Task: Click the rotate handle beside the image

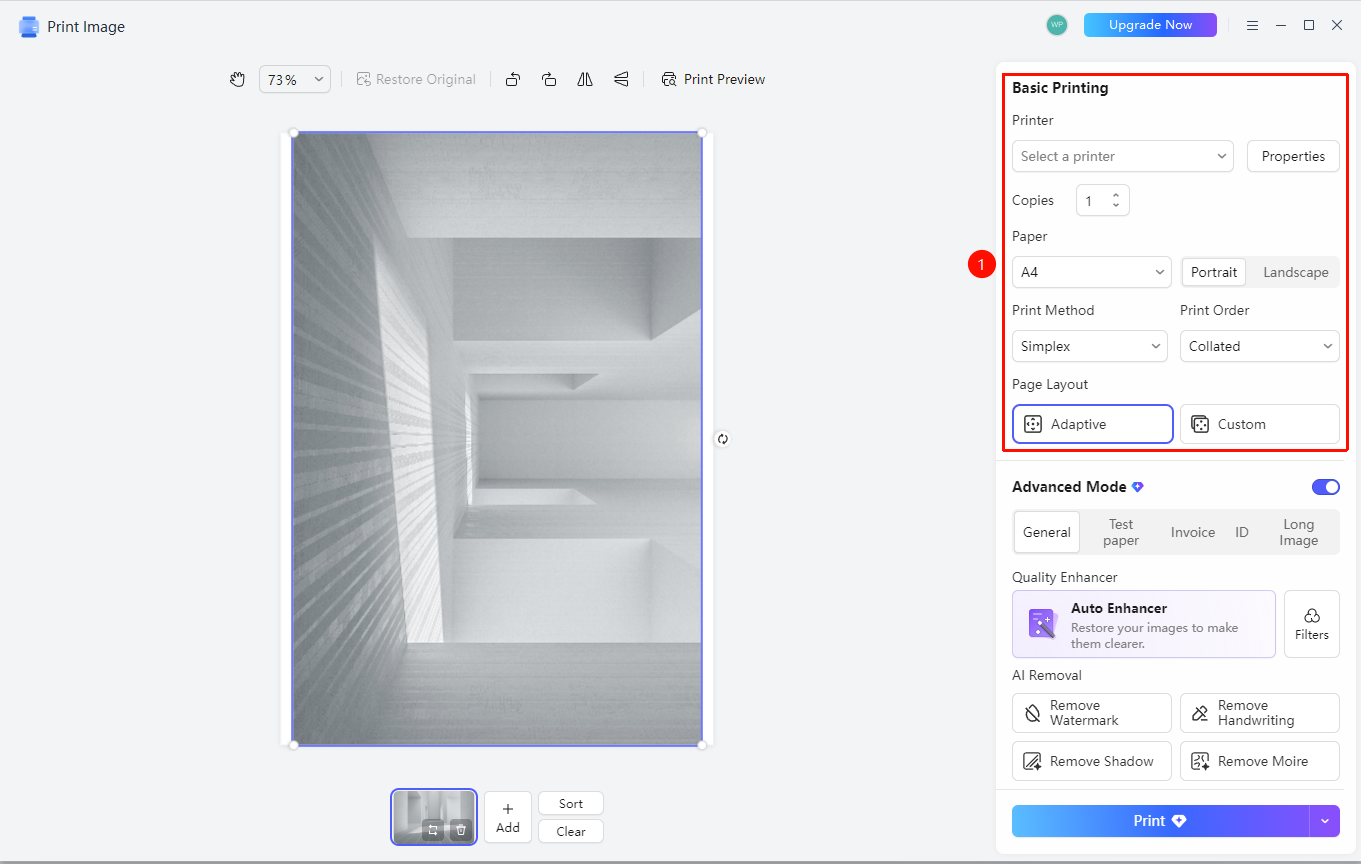Action: [722, 439]
